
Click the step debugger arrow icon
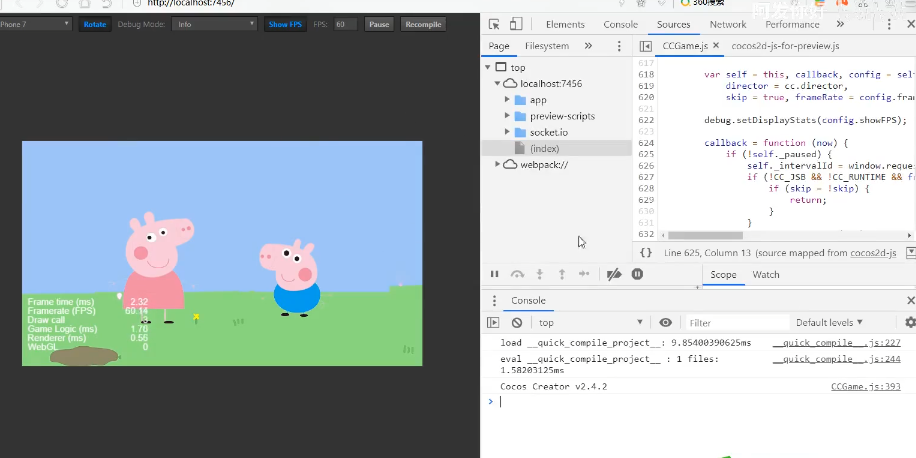pyautogui.click(x=584, y=274)
